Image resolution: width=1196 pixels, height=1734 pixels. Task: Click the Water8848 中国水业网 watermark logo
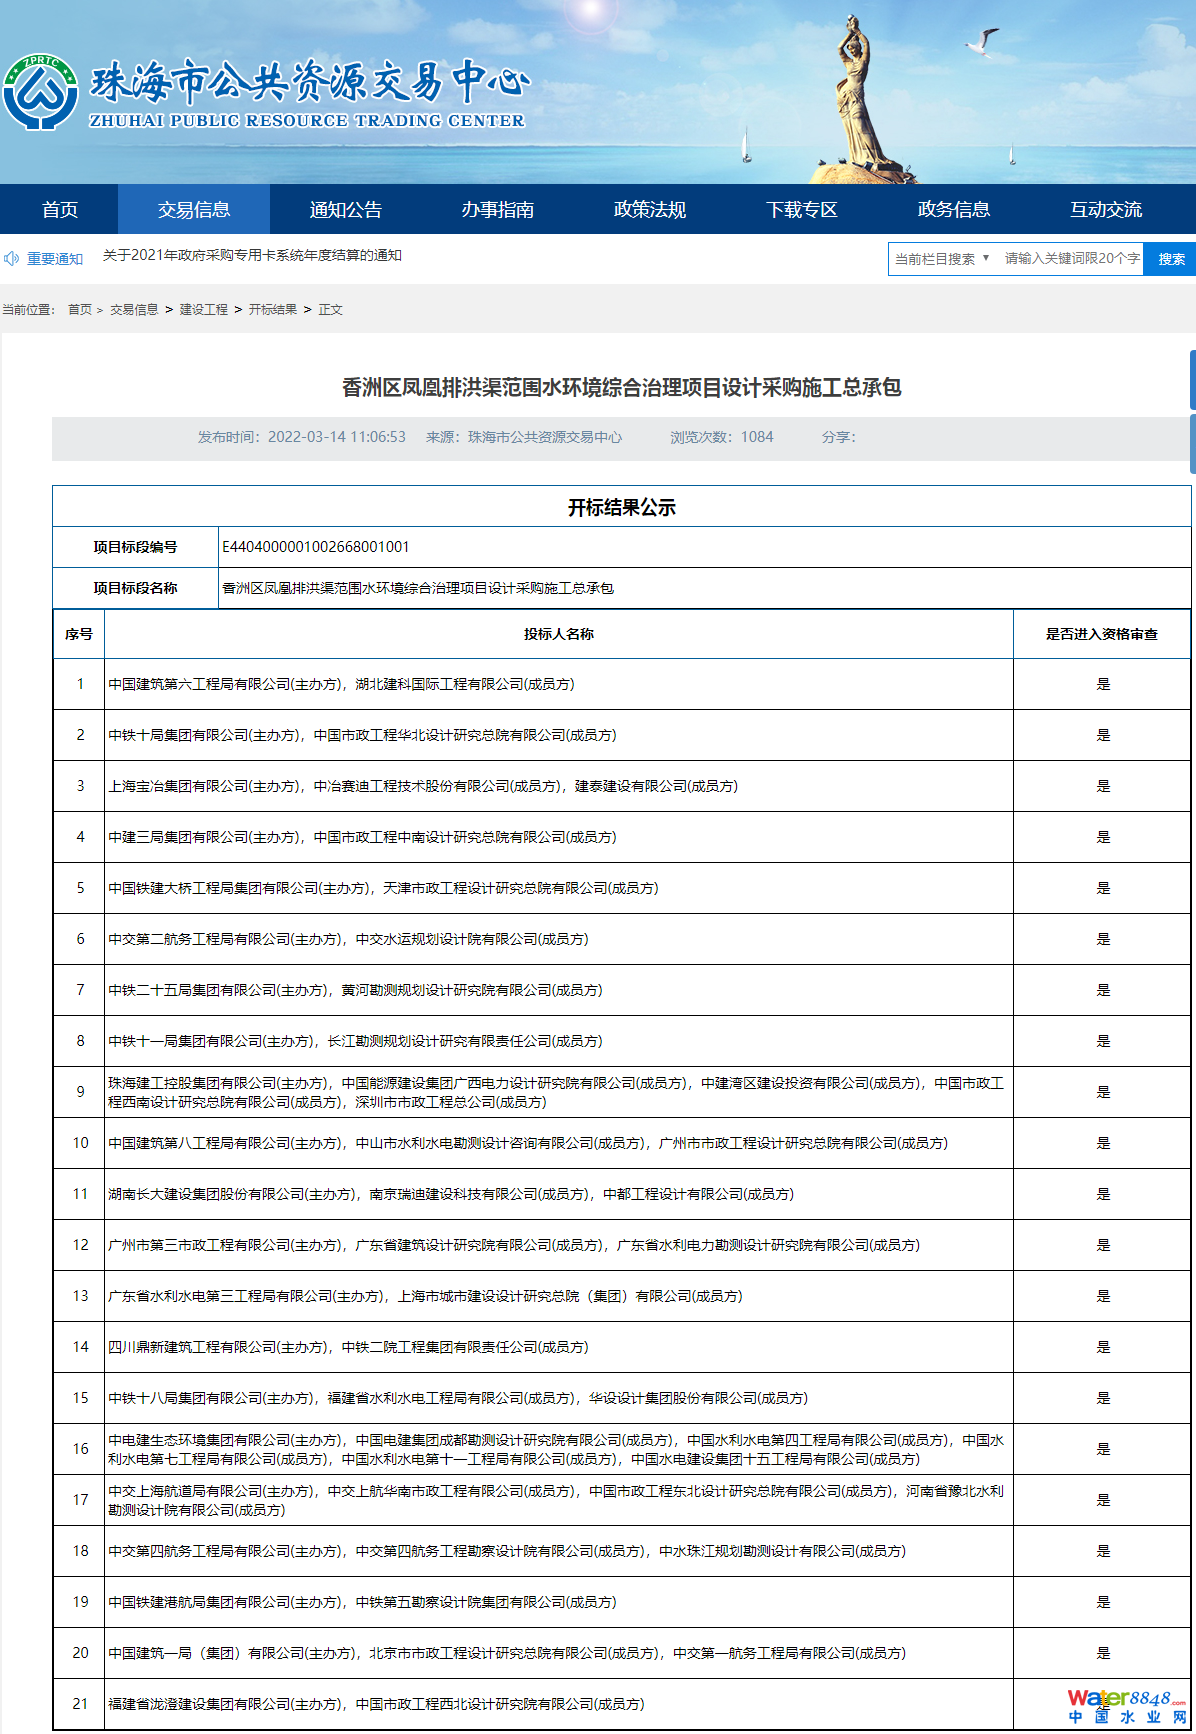click(1125, 1705)
